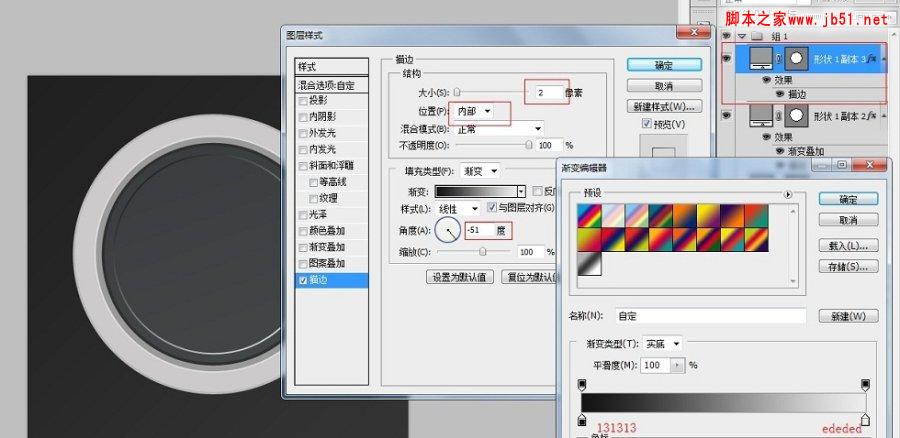Tick the 等高线 sub-option checkbox
This screenshot has width=900, height=438.
313,183
